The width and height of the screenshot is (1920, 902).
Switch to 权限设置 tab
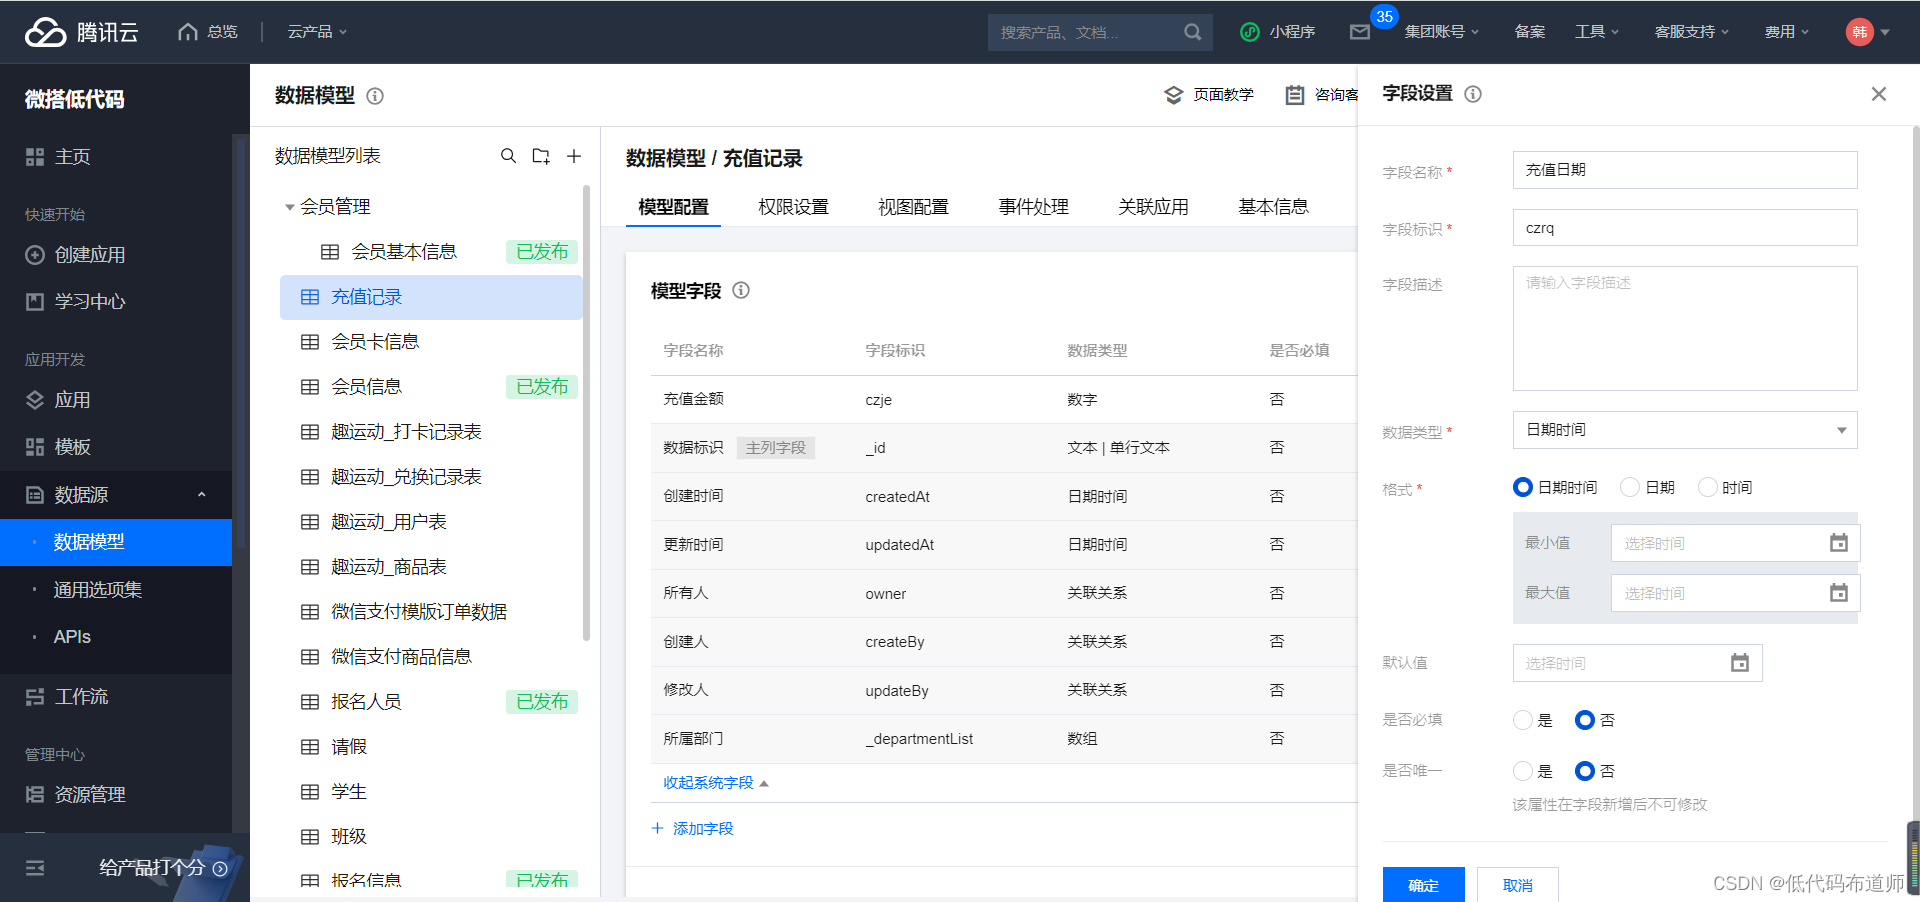(793, 207)
